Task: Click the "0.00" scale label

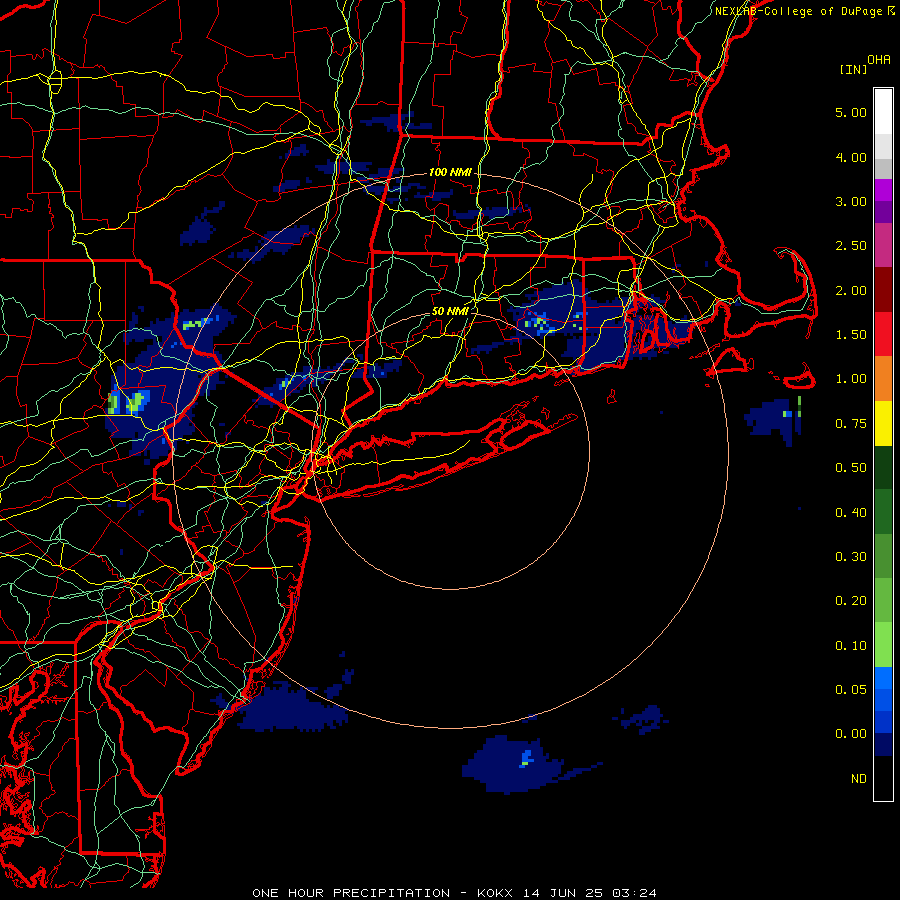Action: [x=851, y=734]
